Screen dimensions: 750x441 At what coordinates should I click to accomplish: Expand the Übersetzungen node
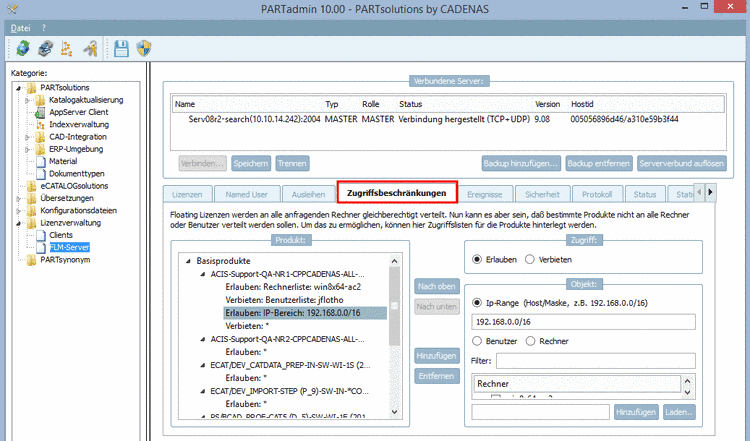point(18,198)
